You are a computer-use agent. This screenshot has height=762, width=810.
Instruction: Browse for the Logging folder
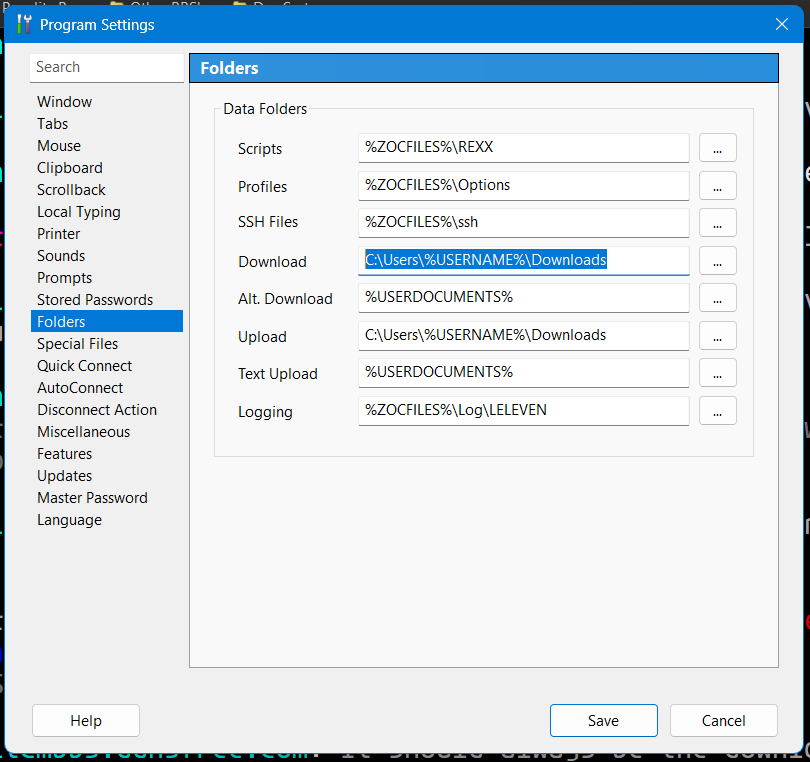tap(717, 411)
